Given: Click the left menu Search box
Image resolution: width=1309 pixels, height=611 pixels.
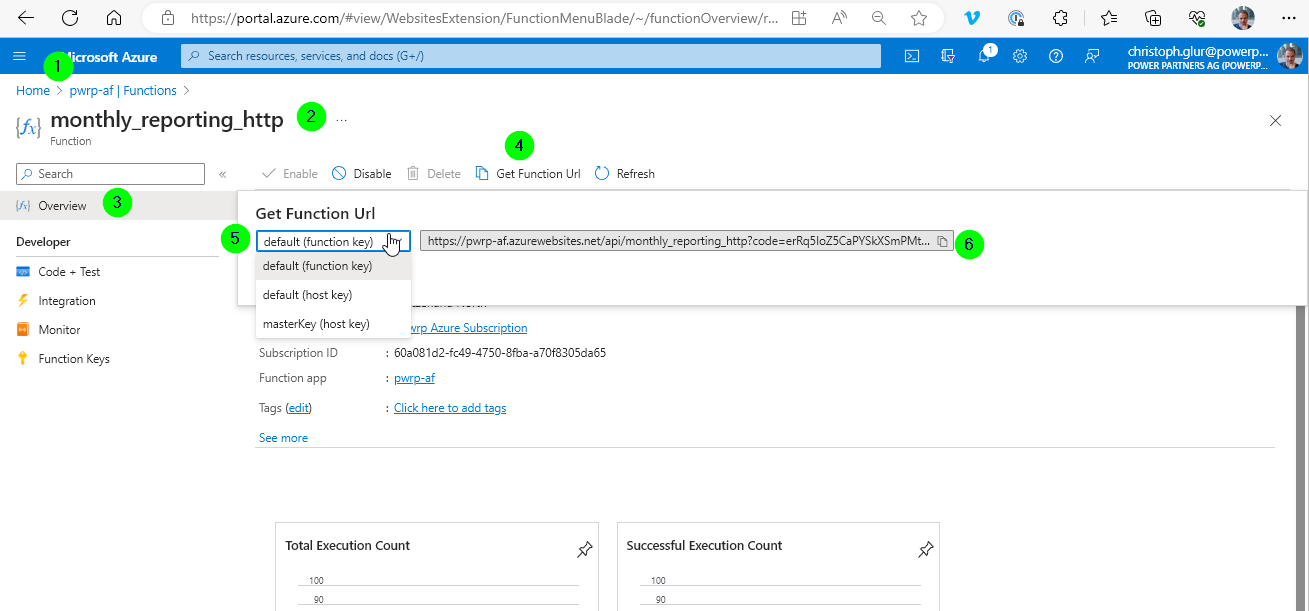Looking at the screenshot, I should 111,174.
